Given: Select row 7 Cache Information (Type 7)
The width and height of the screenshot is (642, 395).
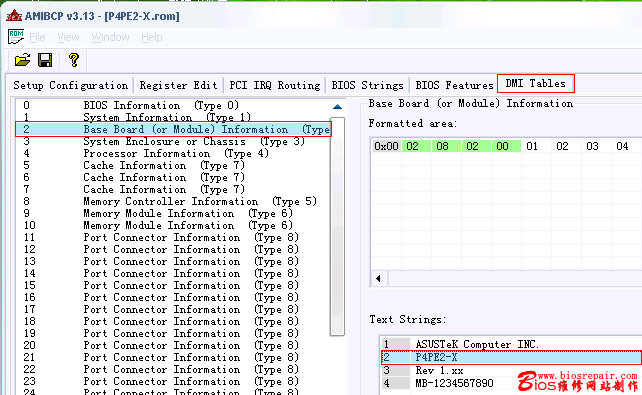Looking at the screenshot, I should (x=173, y=189).
